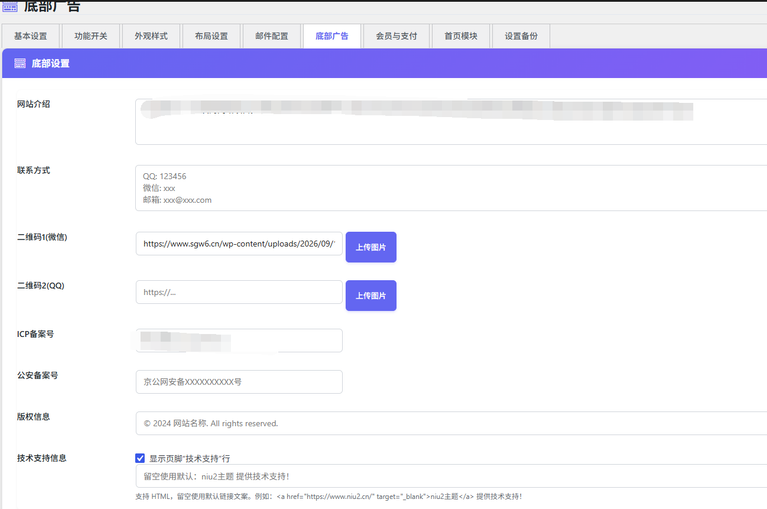Click into the 联系方式 text area

point(451,188)
